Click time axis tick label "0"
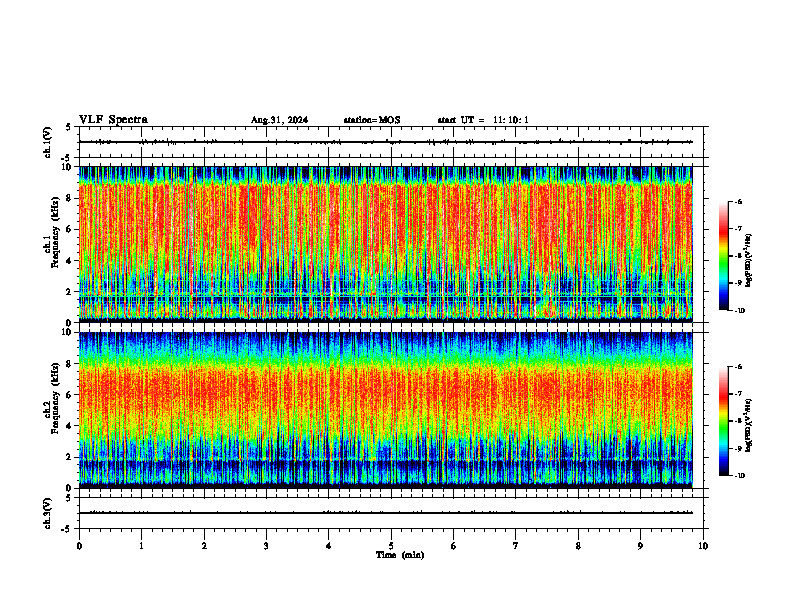Screen dimensions: 792x612 tap(79, 546)
